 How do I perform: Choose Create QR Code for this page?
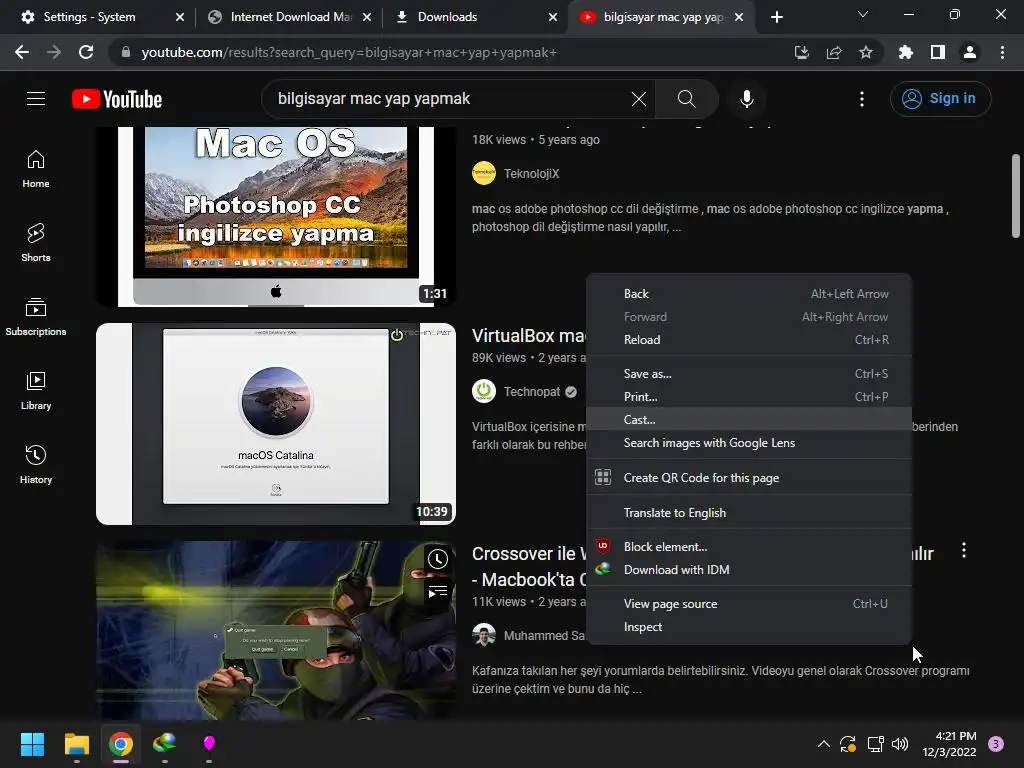click(x=748, y=477)
